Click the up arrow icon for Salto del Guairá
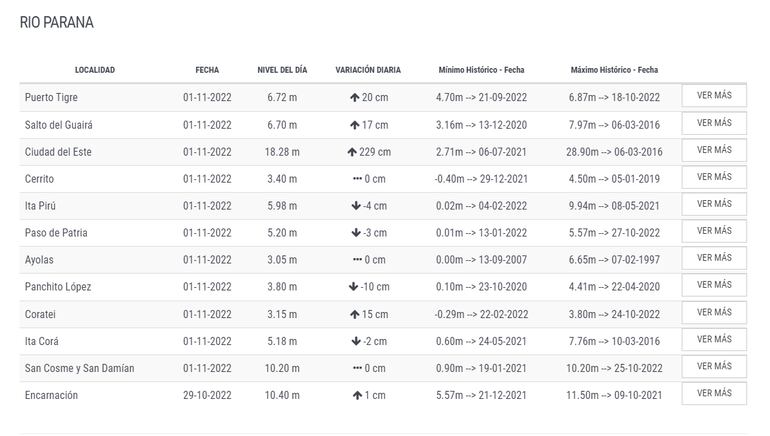This screenshot has width=770, height=436. click(x=354, y=125)
